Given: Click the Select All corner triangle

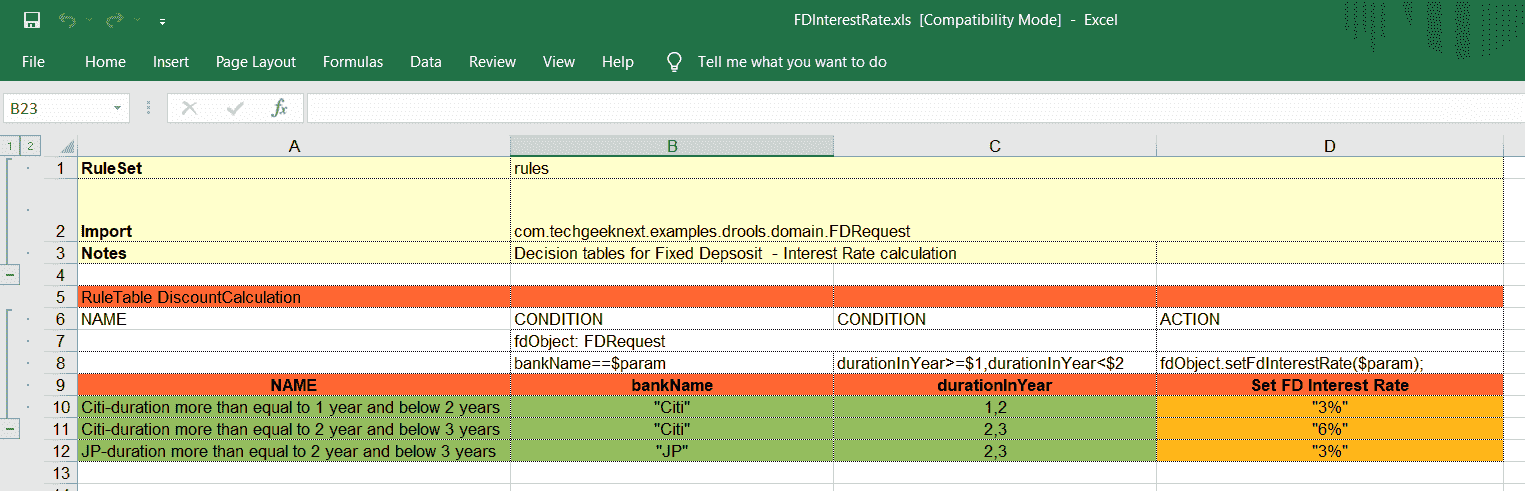Looking at the screenshot, I should click(67, 147).
